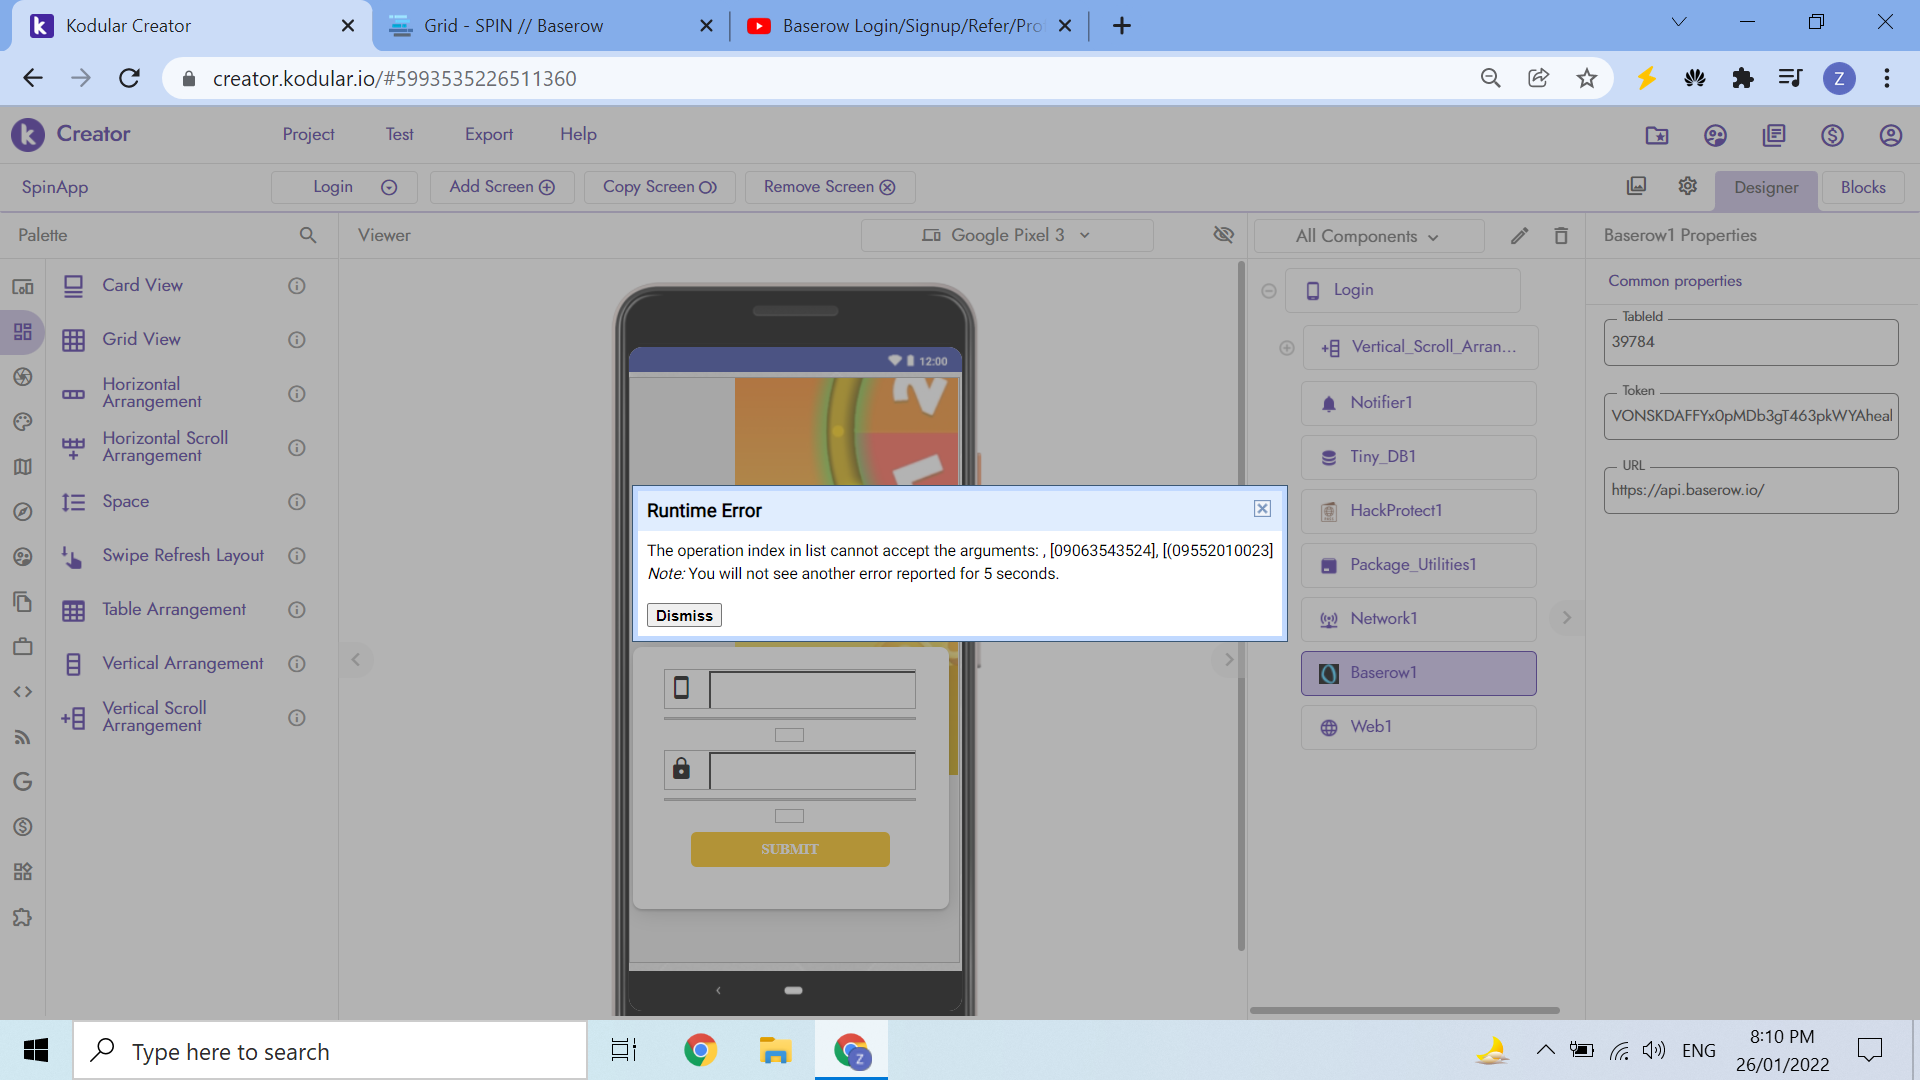Open the User Interface palette category icon

pos(22,287)
